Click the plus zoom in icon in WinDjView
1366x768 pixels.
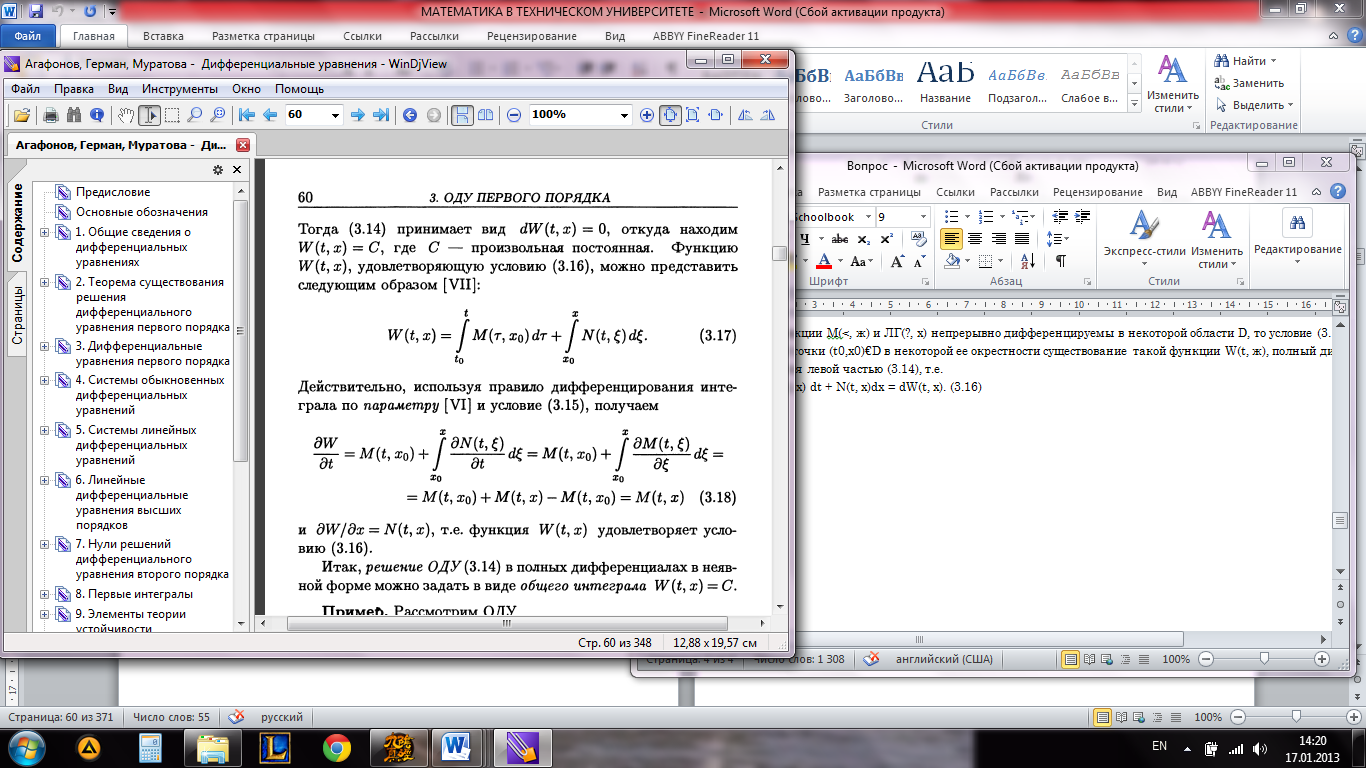(x=647, y=115)
